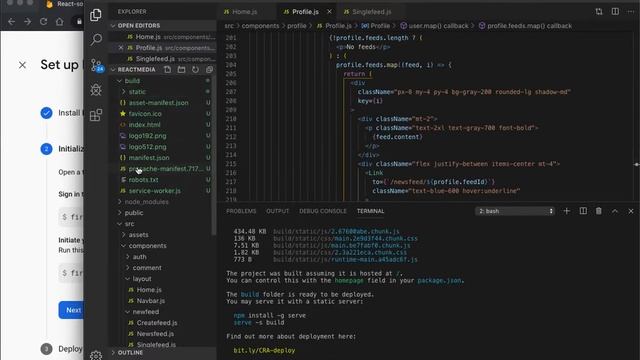Open the DEBUG CONSOLE panel tab

click(x=322, y=211)
